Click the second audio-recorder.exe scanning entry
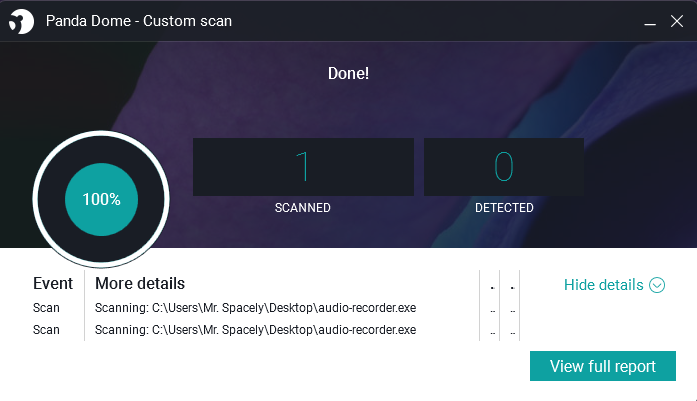 point(255,330)
